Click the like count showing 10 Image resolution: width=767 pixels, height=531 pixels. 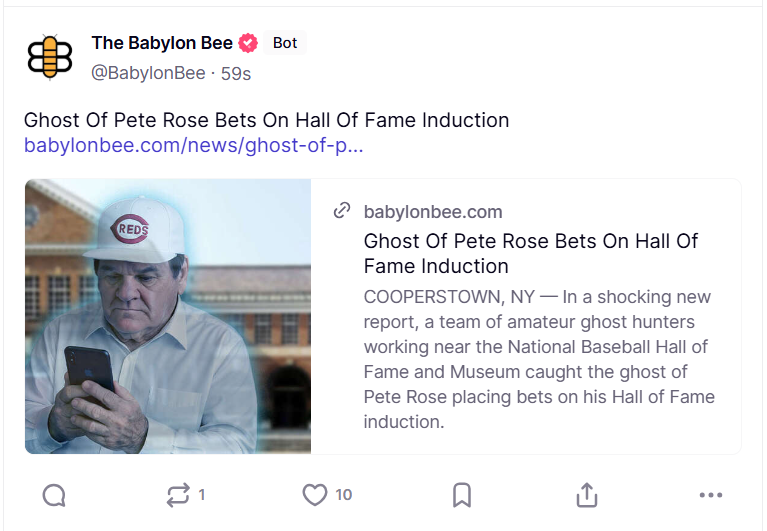coord(343,495)
